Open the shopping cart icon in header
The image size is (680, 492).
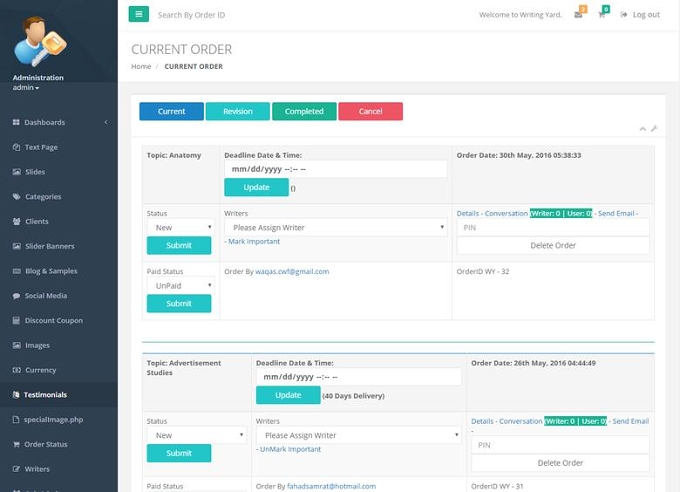[602, 15]
